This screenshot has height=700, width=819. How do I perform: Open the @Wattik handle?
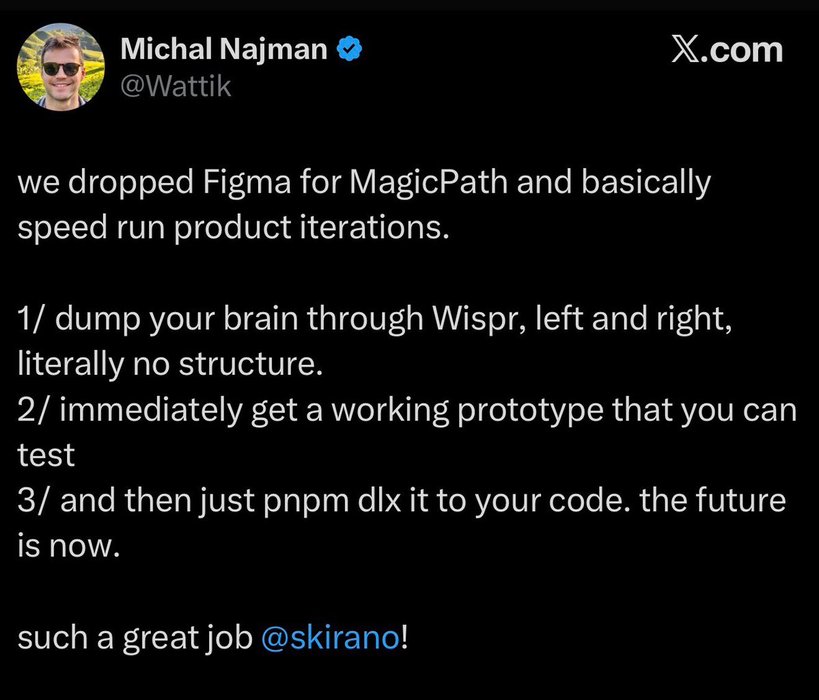175,86
